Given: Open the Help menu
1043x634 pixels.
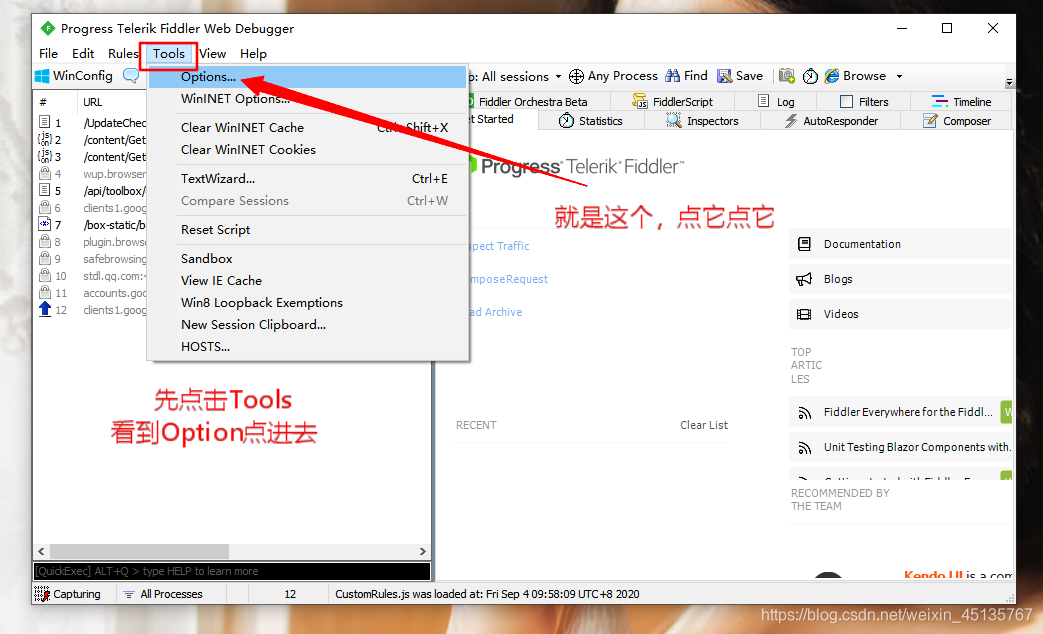Looking at the screenshot, I should (x=253, y=54).
